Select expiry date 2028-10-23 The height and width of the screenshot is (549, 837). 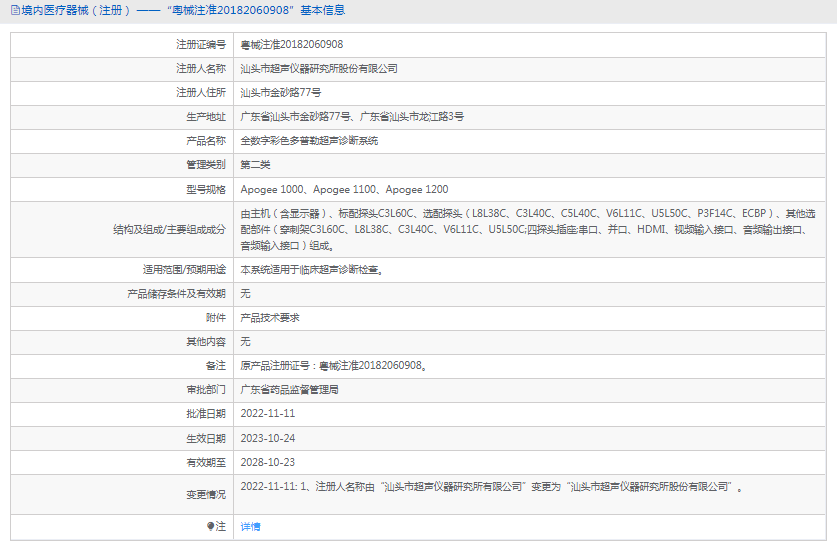click(267, 462)
